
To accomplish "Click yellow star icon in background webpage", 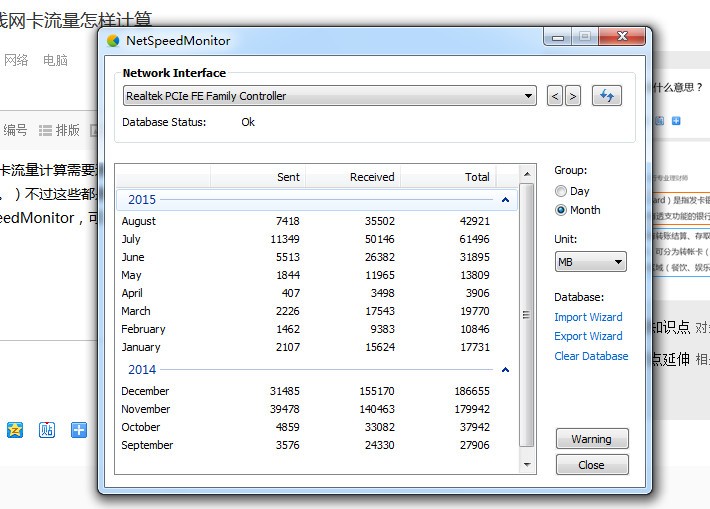I will coord(15,430).
